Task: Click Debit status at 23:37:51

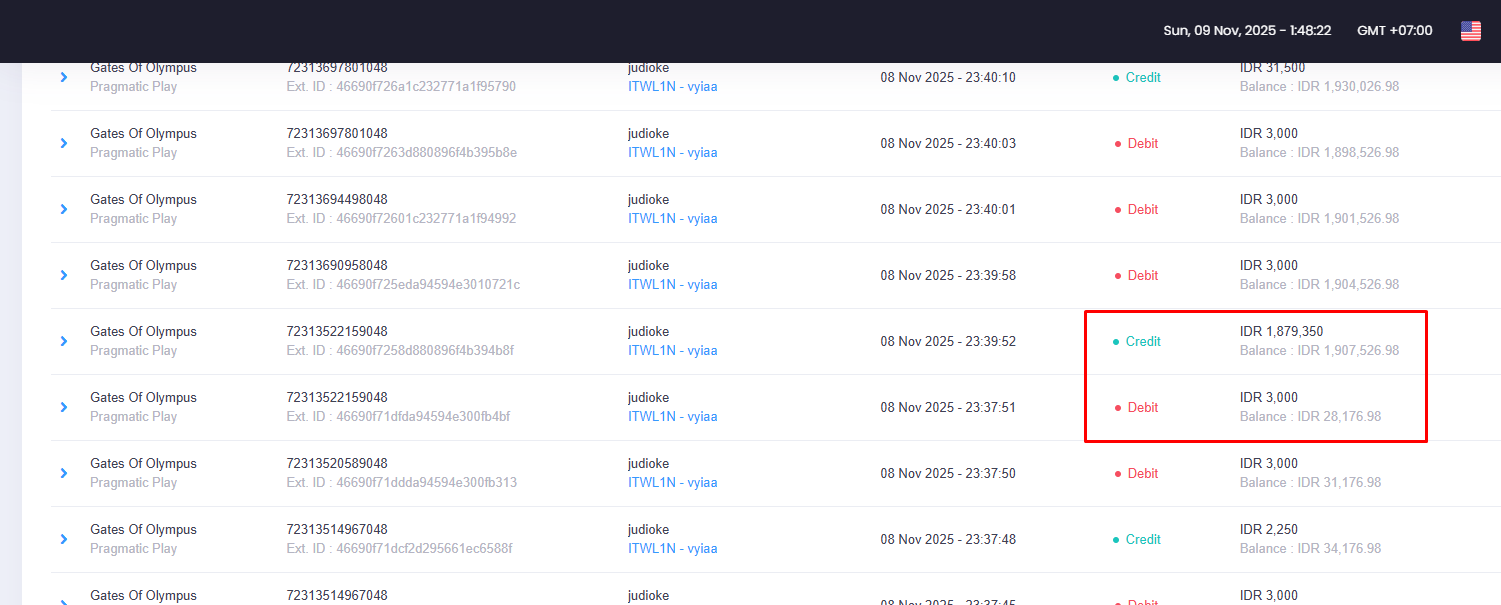Action: point(1136,407)
